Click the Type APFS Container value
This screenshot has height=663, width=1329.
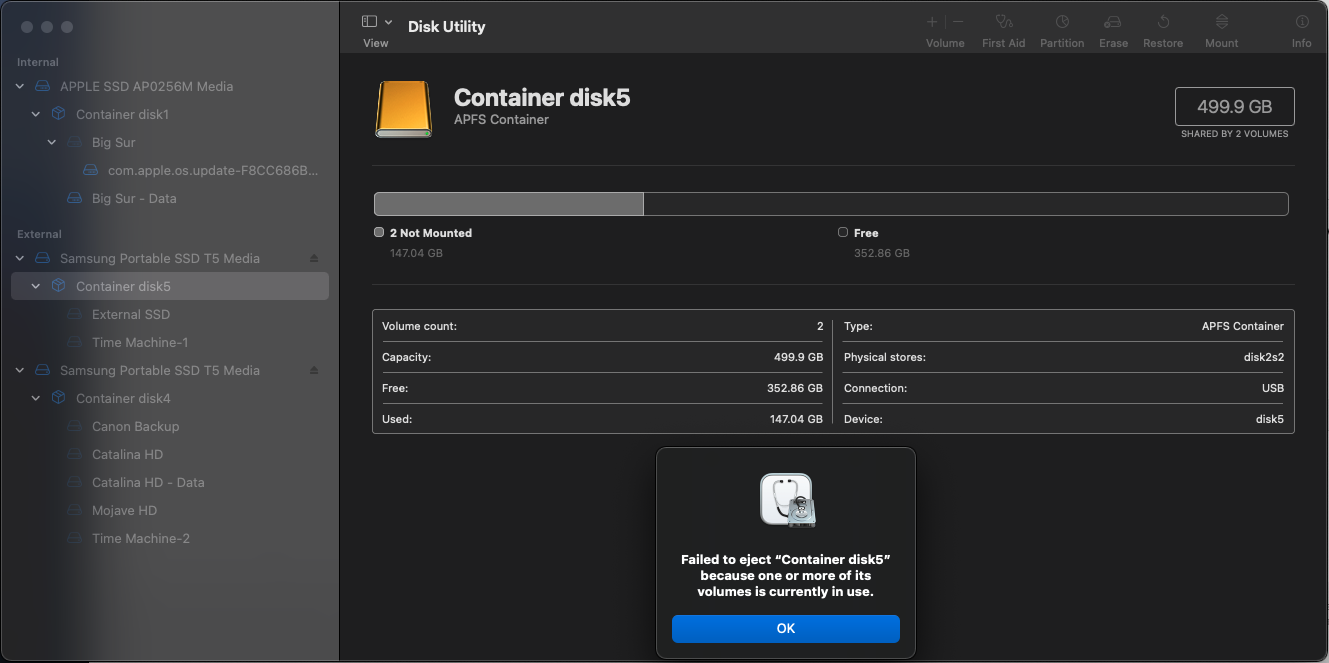click(x=1243, y=326)
